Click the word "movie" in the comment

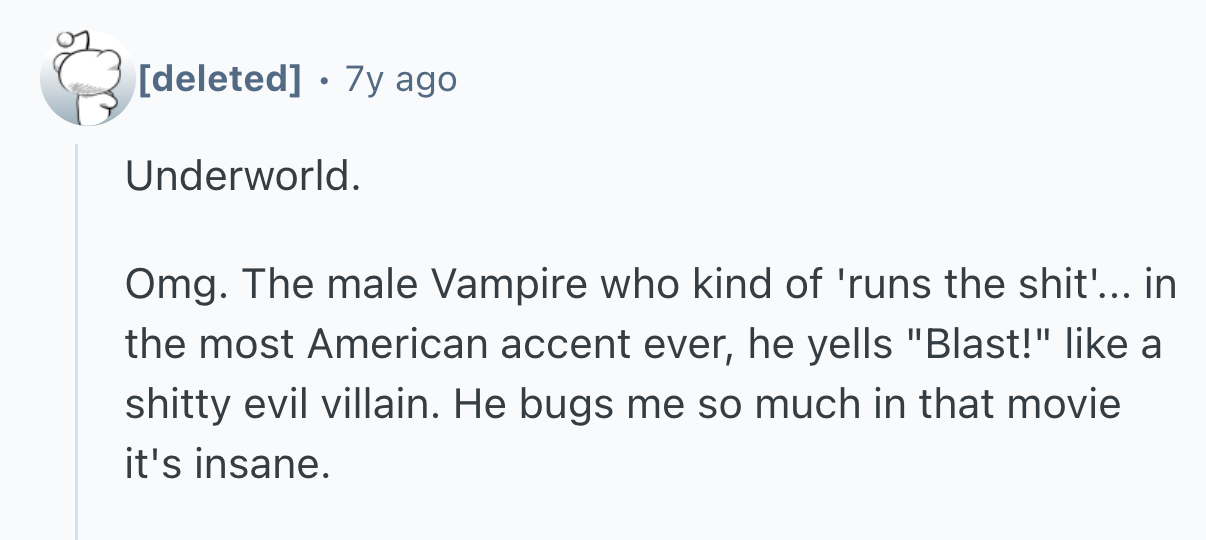[x=1066, y=405]
